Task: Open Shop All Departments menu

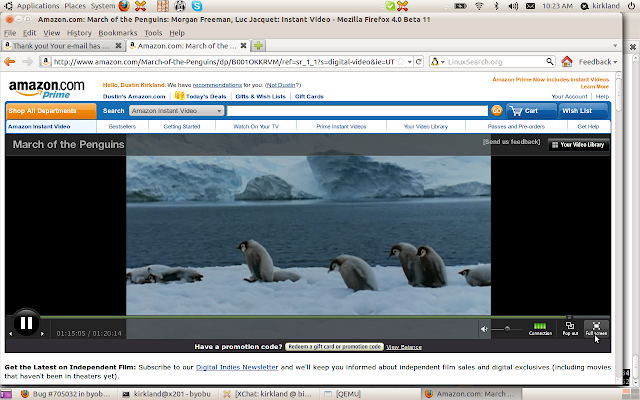Action: tap(51, 111)
